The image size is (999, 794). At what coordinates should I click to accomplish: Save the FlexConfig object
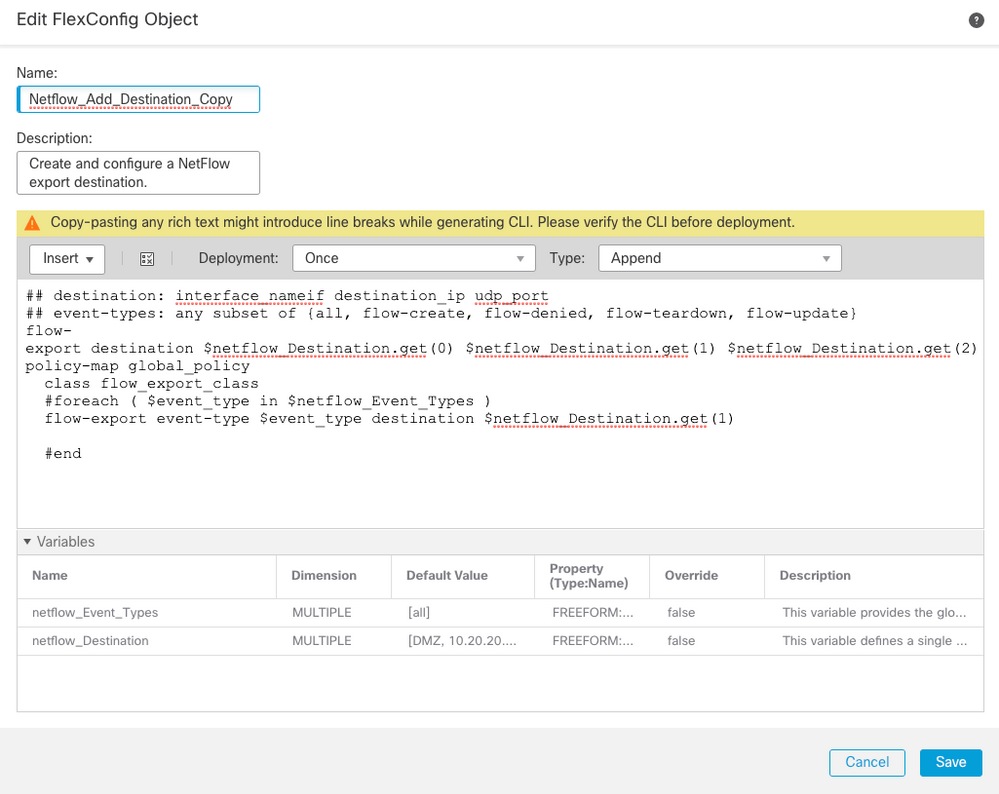pyautogui.click(x=949, y=762)
